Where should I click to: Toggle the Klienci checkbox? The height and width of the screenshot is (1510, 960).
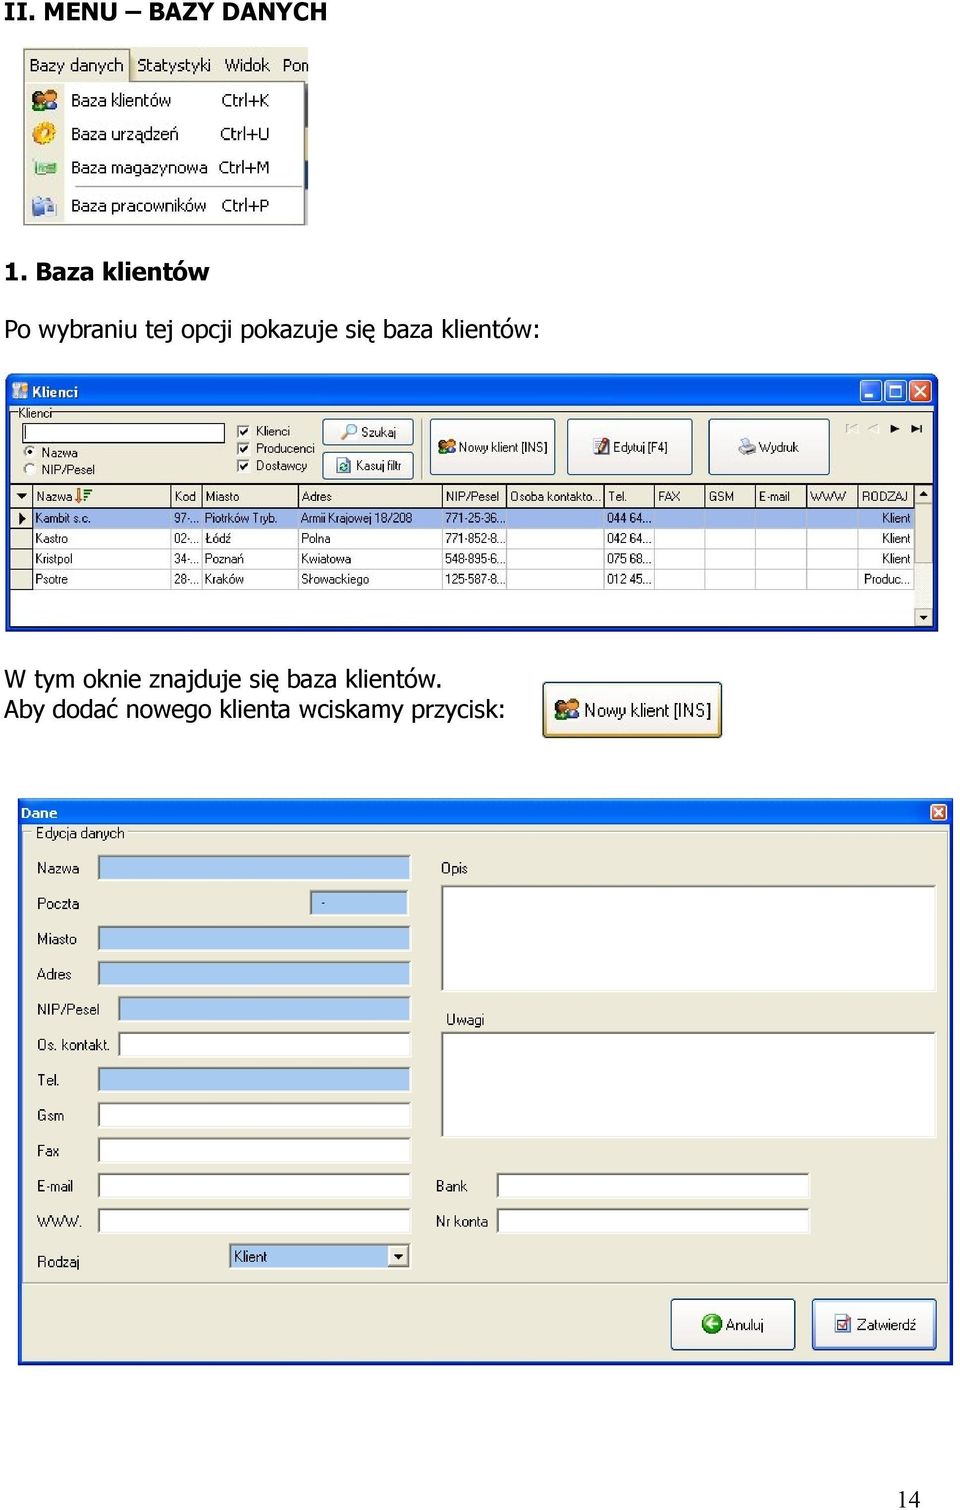(243, 431)
